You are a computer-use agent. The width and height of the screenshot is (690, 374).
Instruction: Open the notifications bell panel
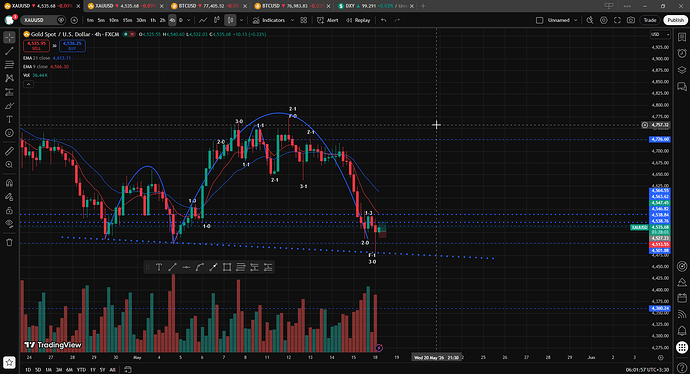[x=682, y=330]
